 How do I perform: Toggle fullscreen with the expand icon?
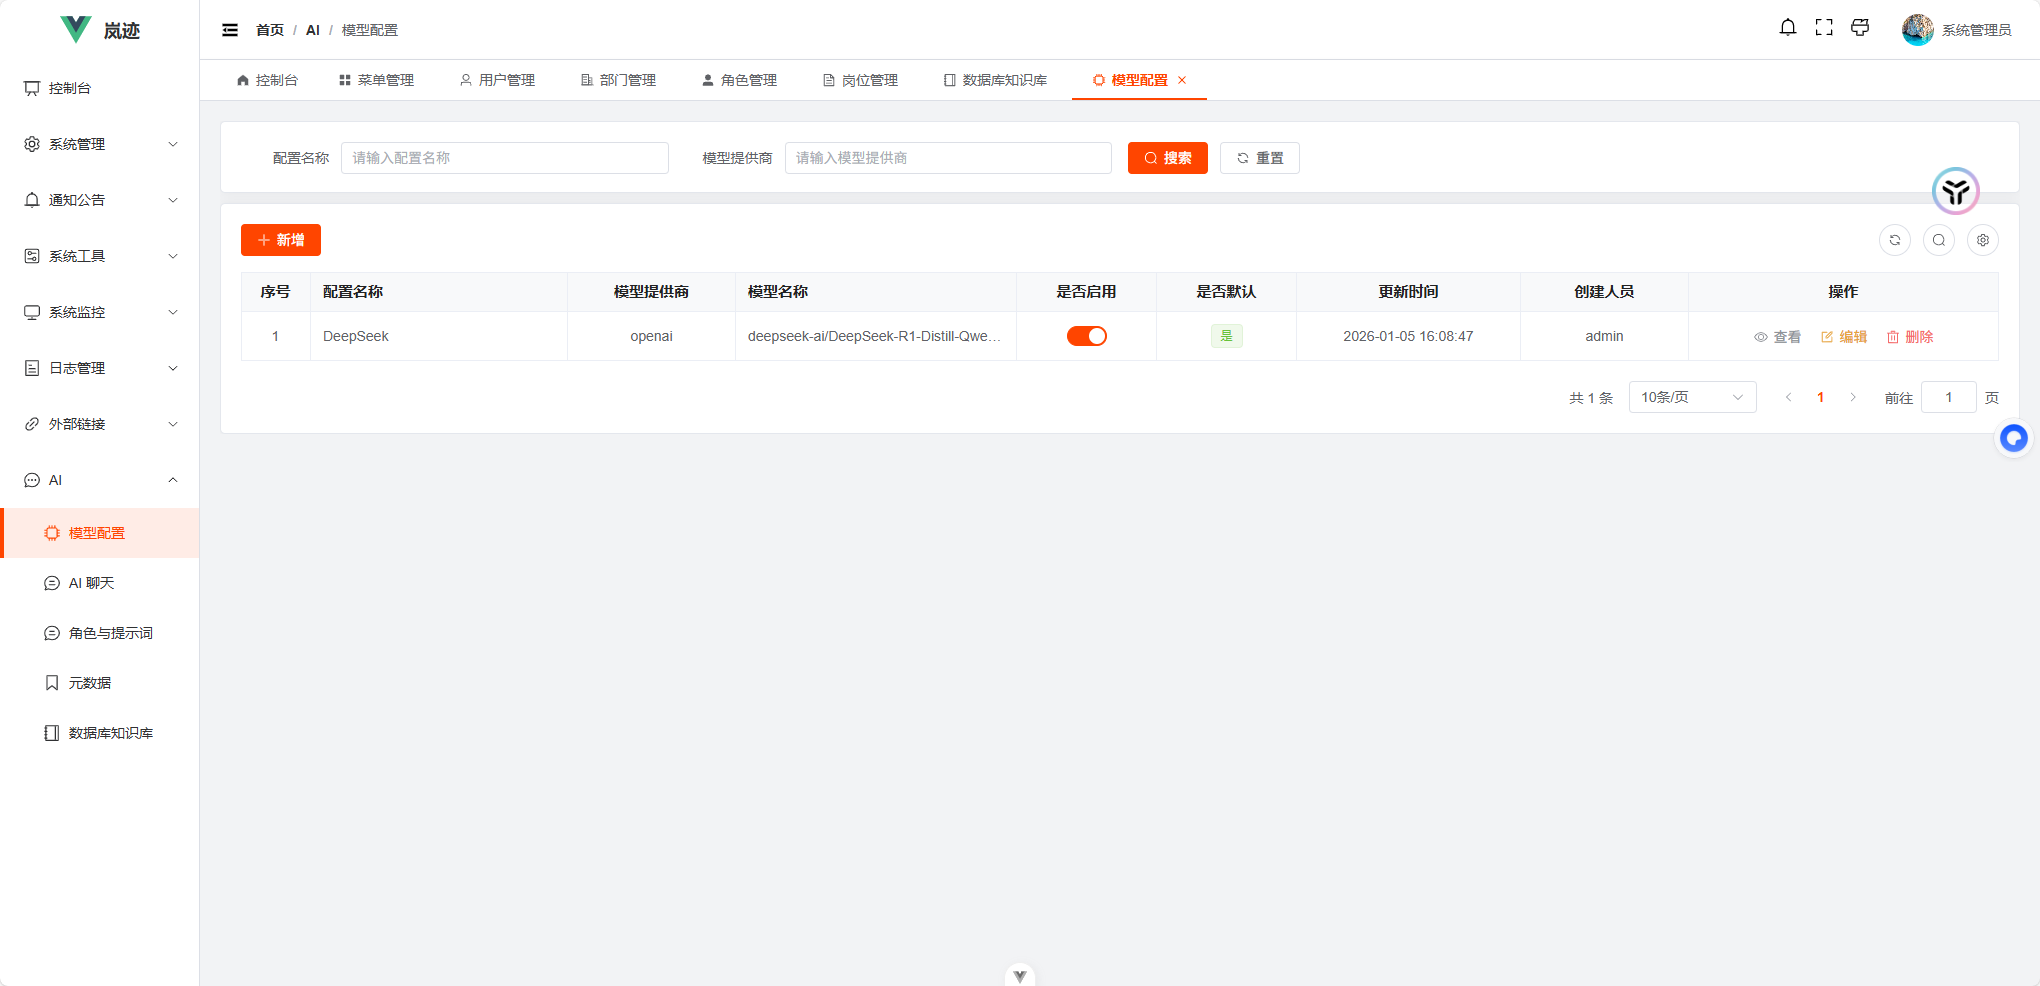click(1824, 27)
